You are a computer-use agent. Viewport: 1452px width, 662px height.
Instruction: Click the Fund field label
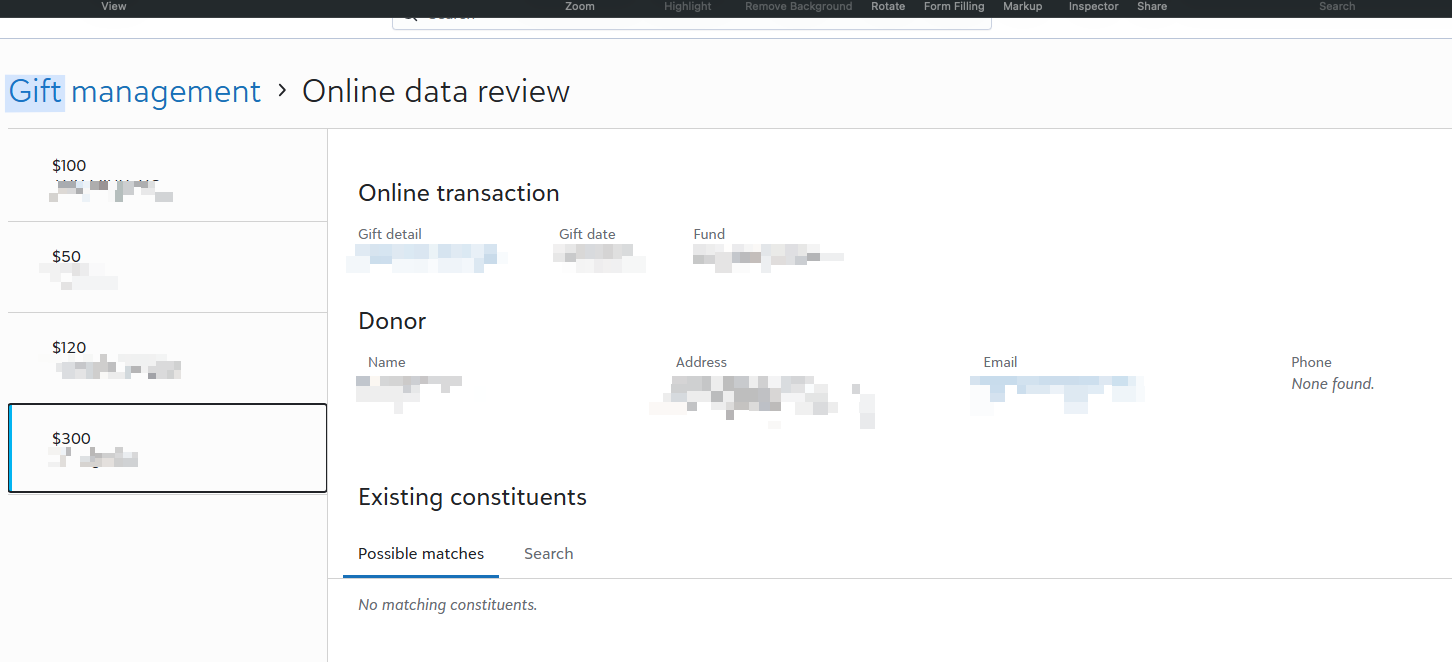(709, 234)
